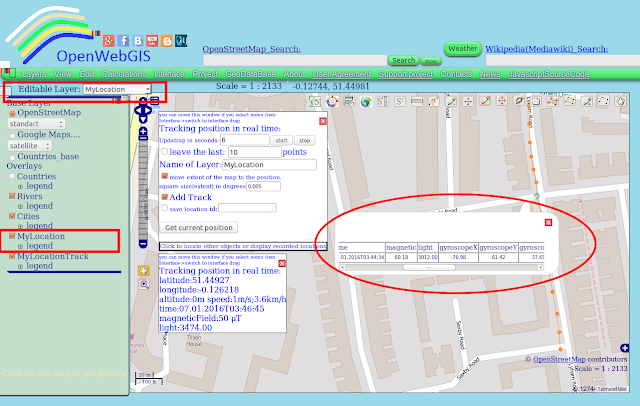Image resolution: width=640 pixels, height=406 pixels.
Task: Select Google Maps base layer radio
Action: pos(13,135)
